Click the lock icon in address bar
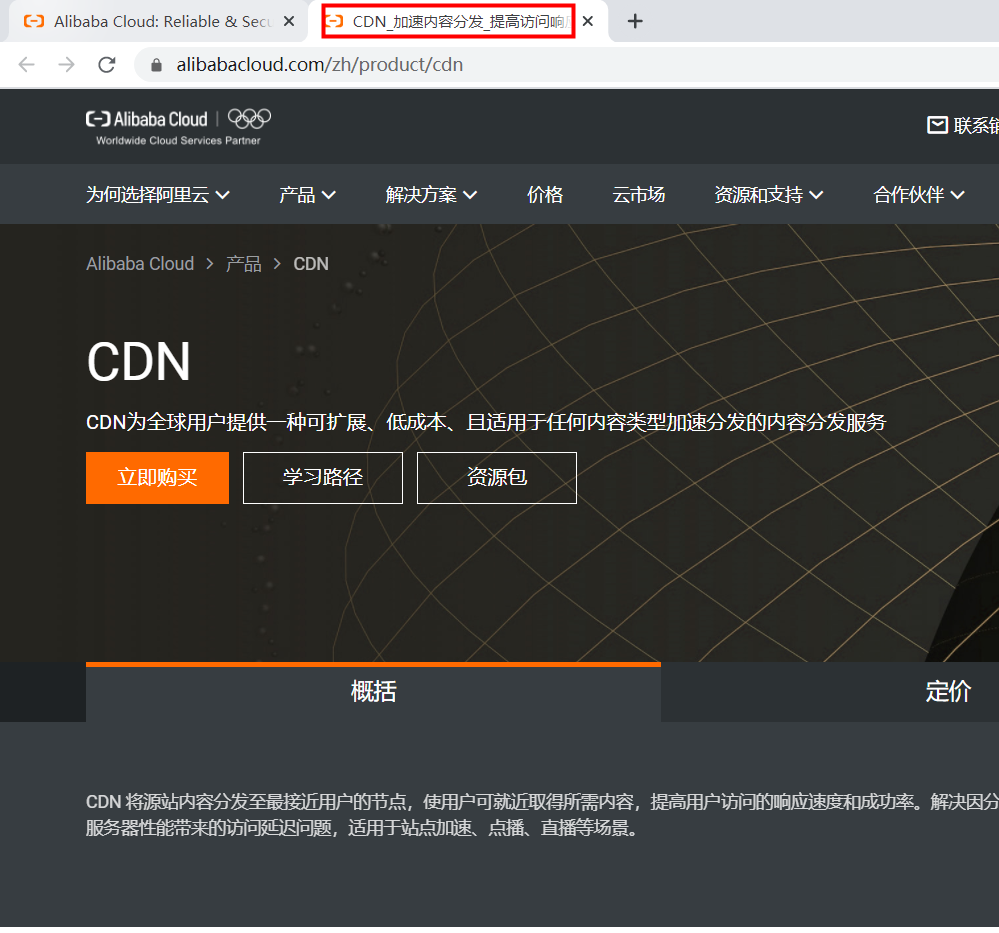Viewport: 999px width, 933px height. tap(156, 65)
